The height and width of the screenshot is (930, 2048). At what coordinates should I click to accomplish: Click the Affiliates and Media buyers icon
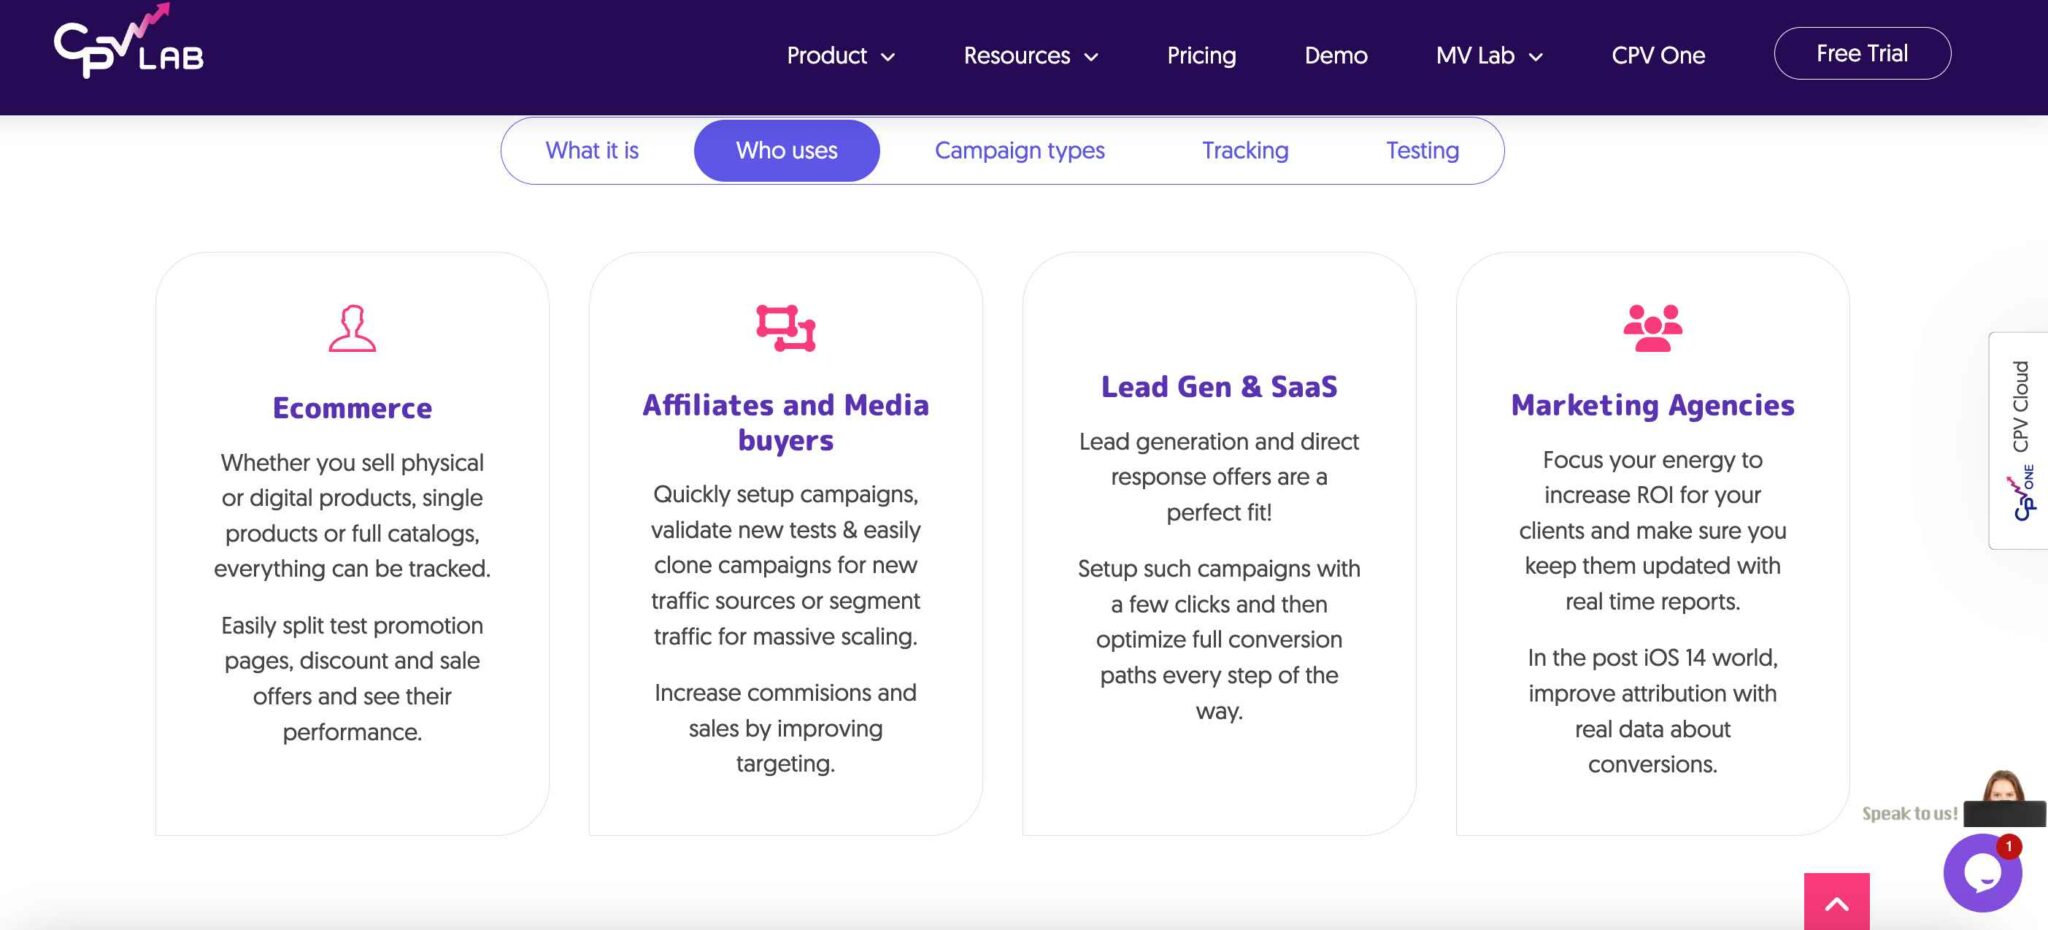point(786,325)
